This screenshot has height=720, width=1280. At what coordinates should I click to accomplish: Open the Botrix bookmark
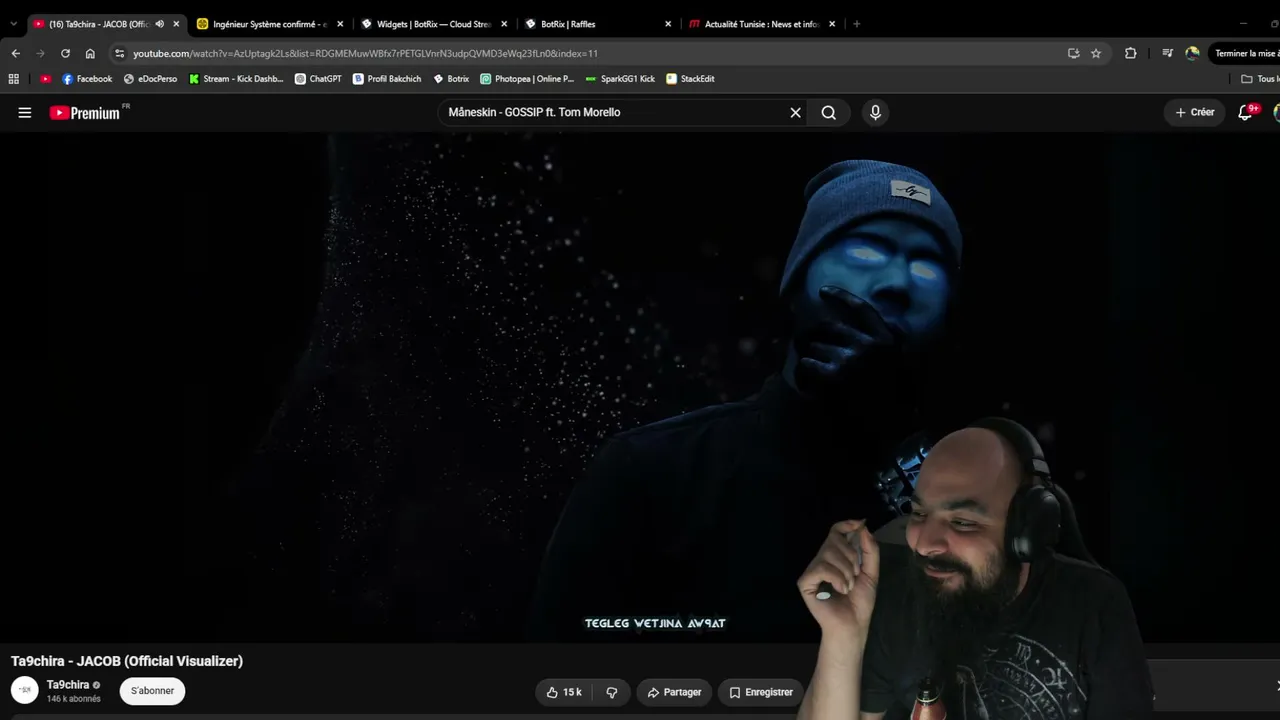(451, 79)
